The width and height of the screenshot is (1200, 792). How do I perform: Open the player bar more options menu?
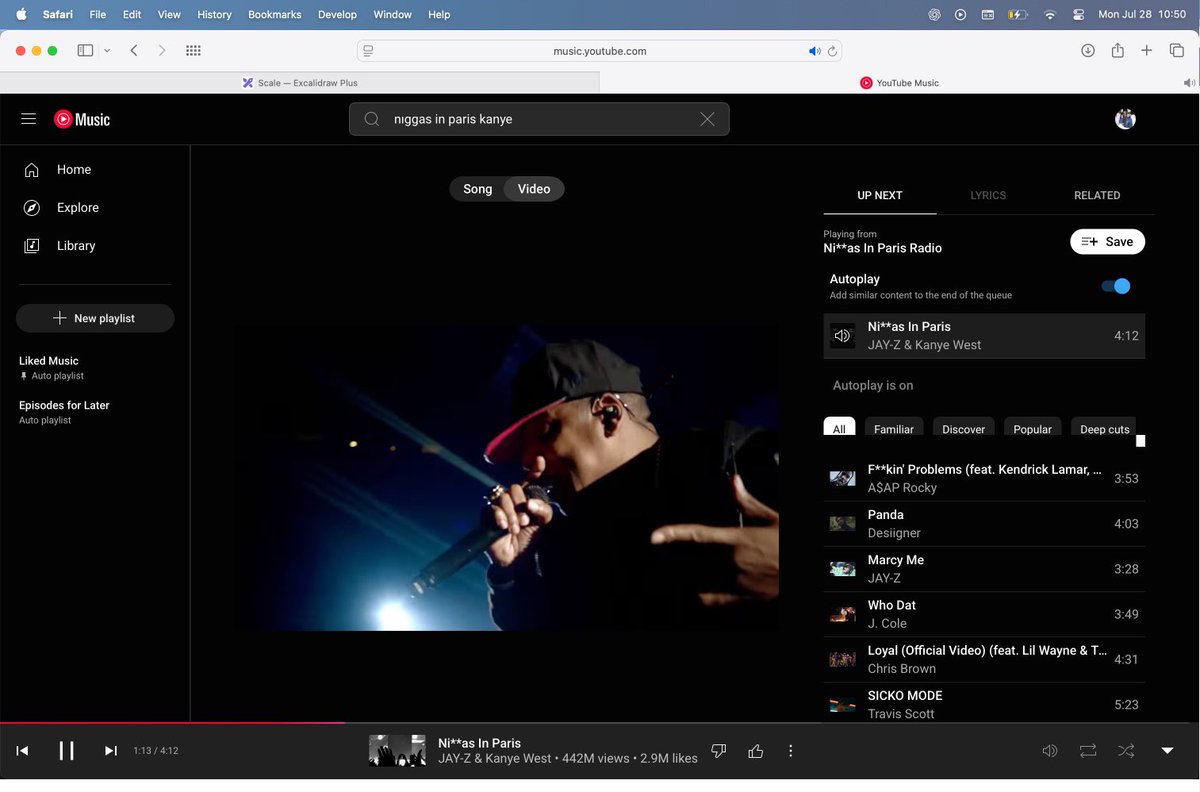[791, 751]
